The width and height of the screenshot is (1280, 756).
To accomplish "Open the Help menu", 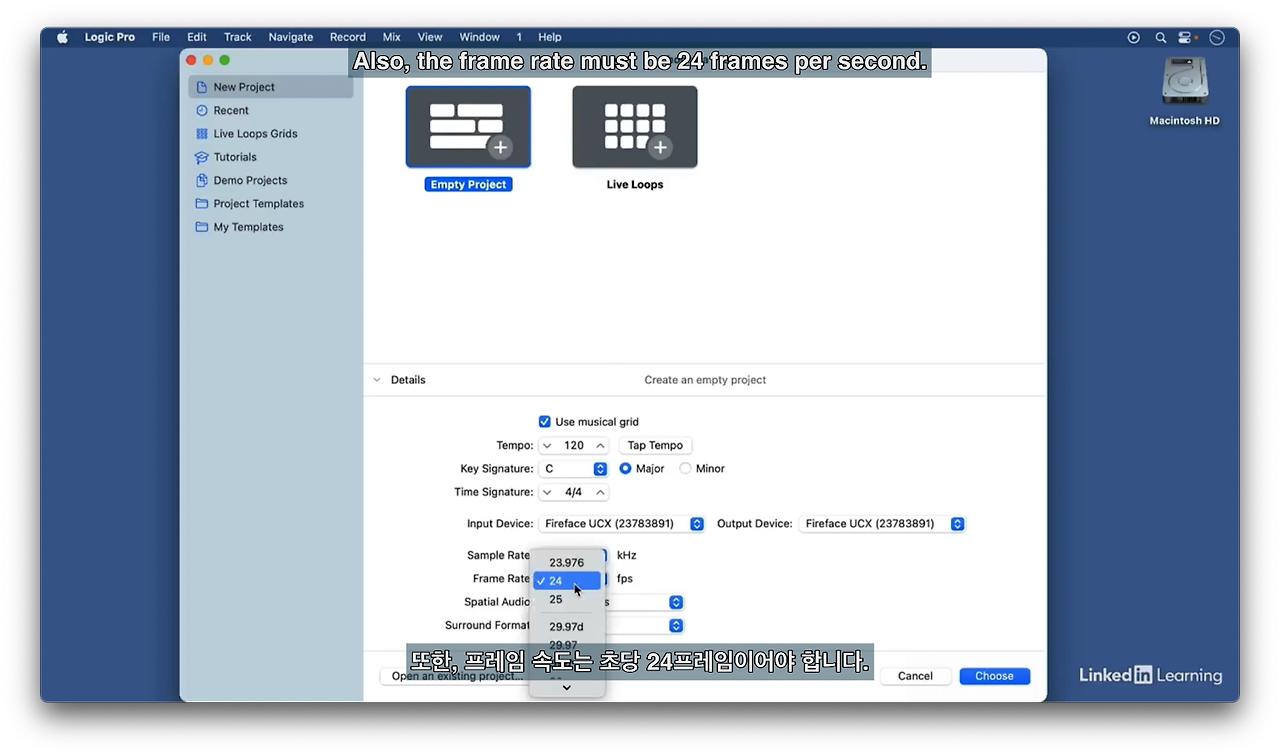I will tap(550, 37).
